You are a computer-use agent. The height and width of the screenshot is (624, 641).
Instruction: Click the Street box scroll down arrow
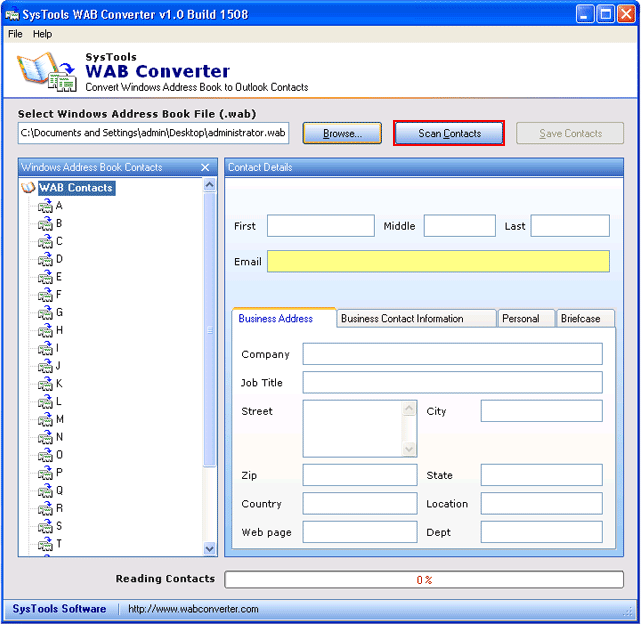[x=409, y=449]
